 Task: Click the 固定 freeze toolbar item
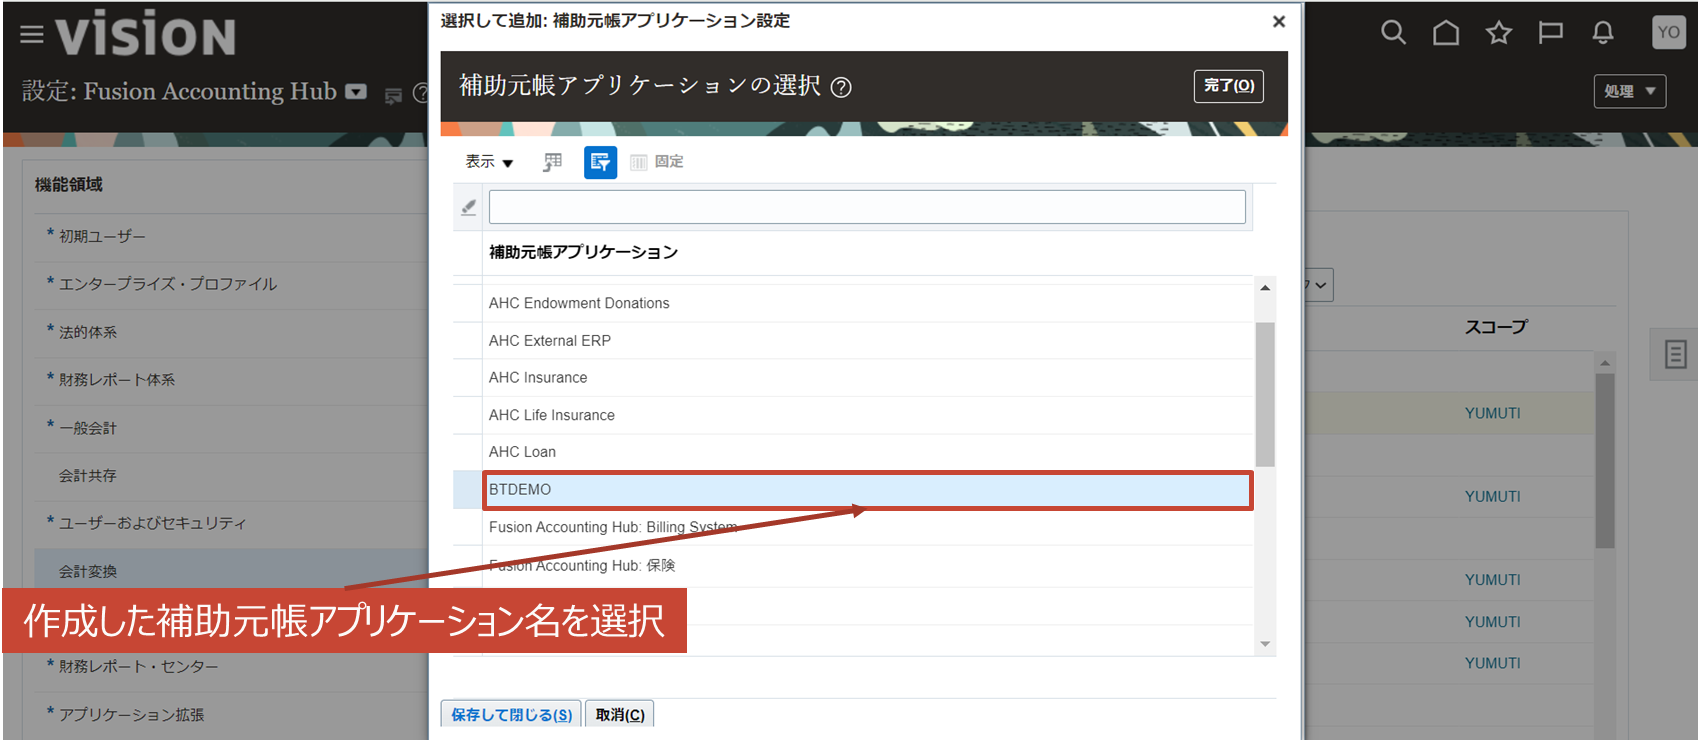pyautogui.click(x=657, y=162)
